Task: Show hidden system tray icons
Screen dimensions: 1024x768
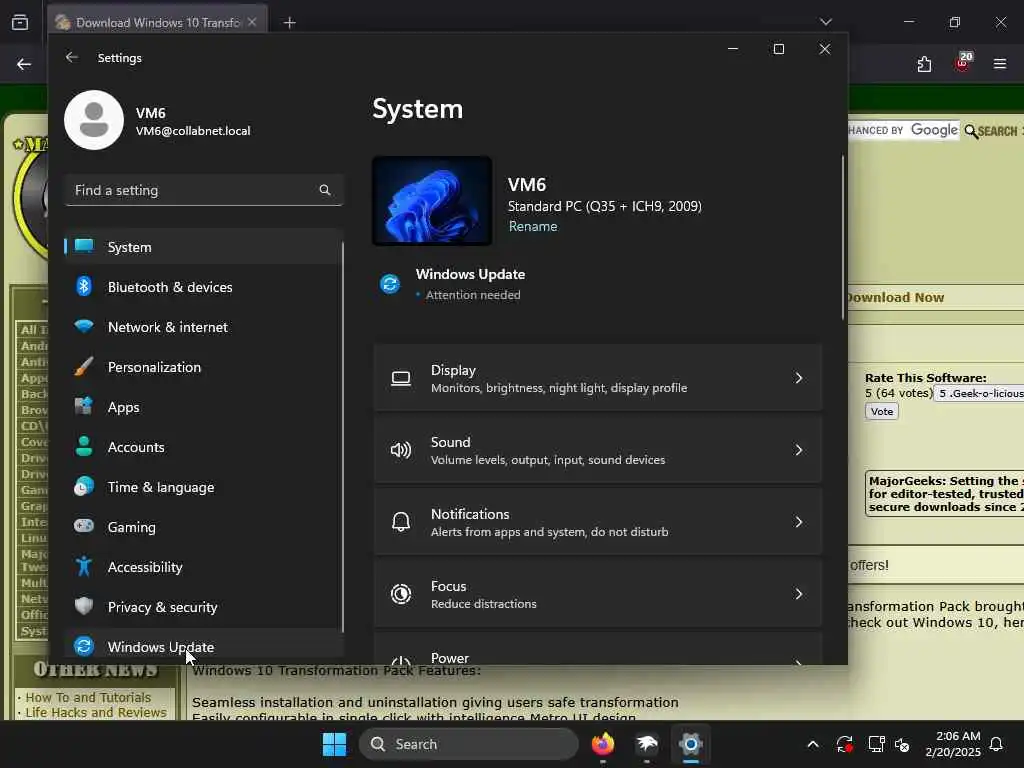Action: (813, 744)
